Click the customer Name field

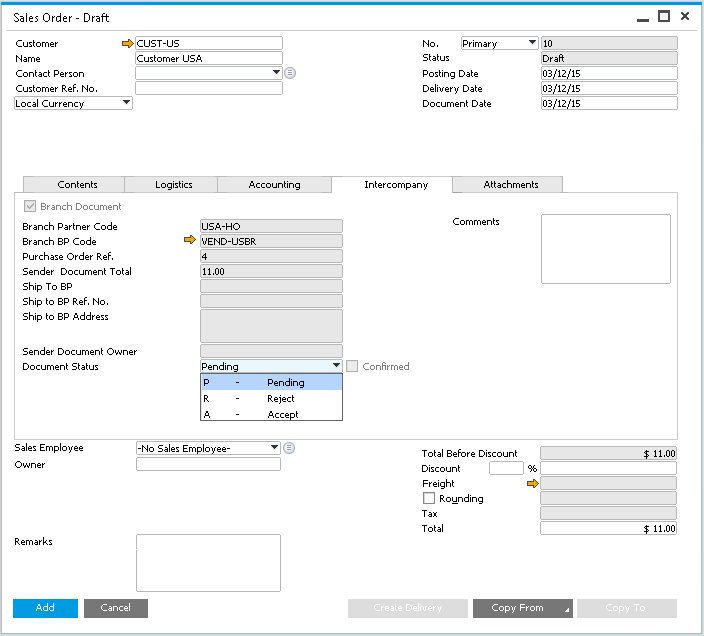pyautogui.click(x=209, y=58)
